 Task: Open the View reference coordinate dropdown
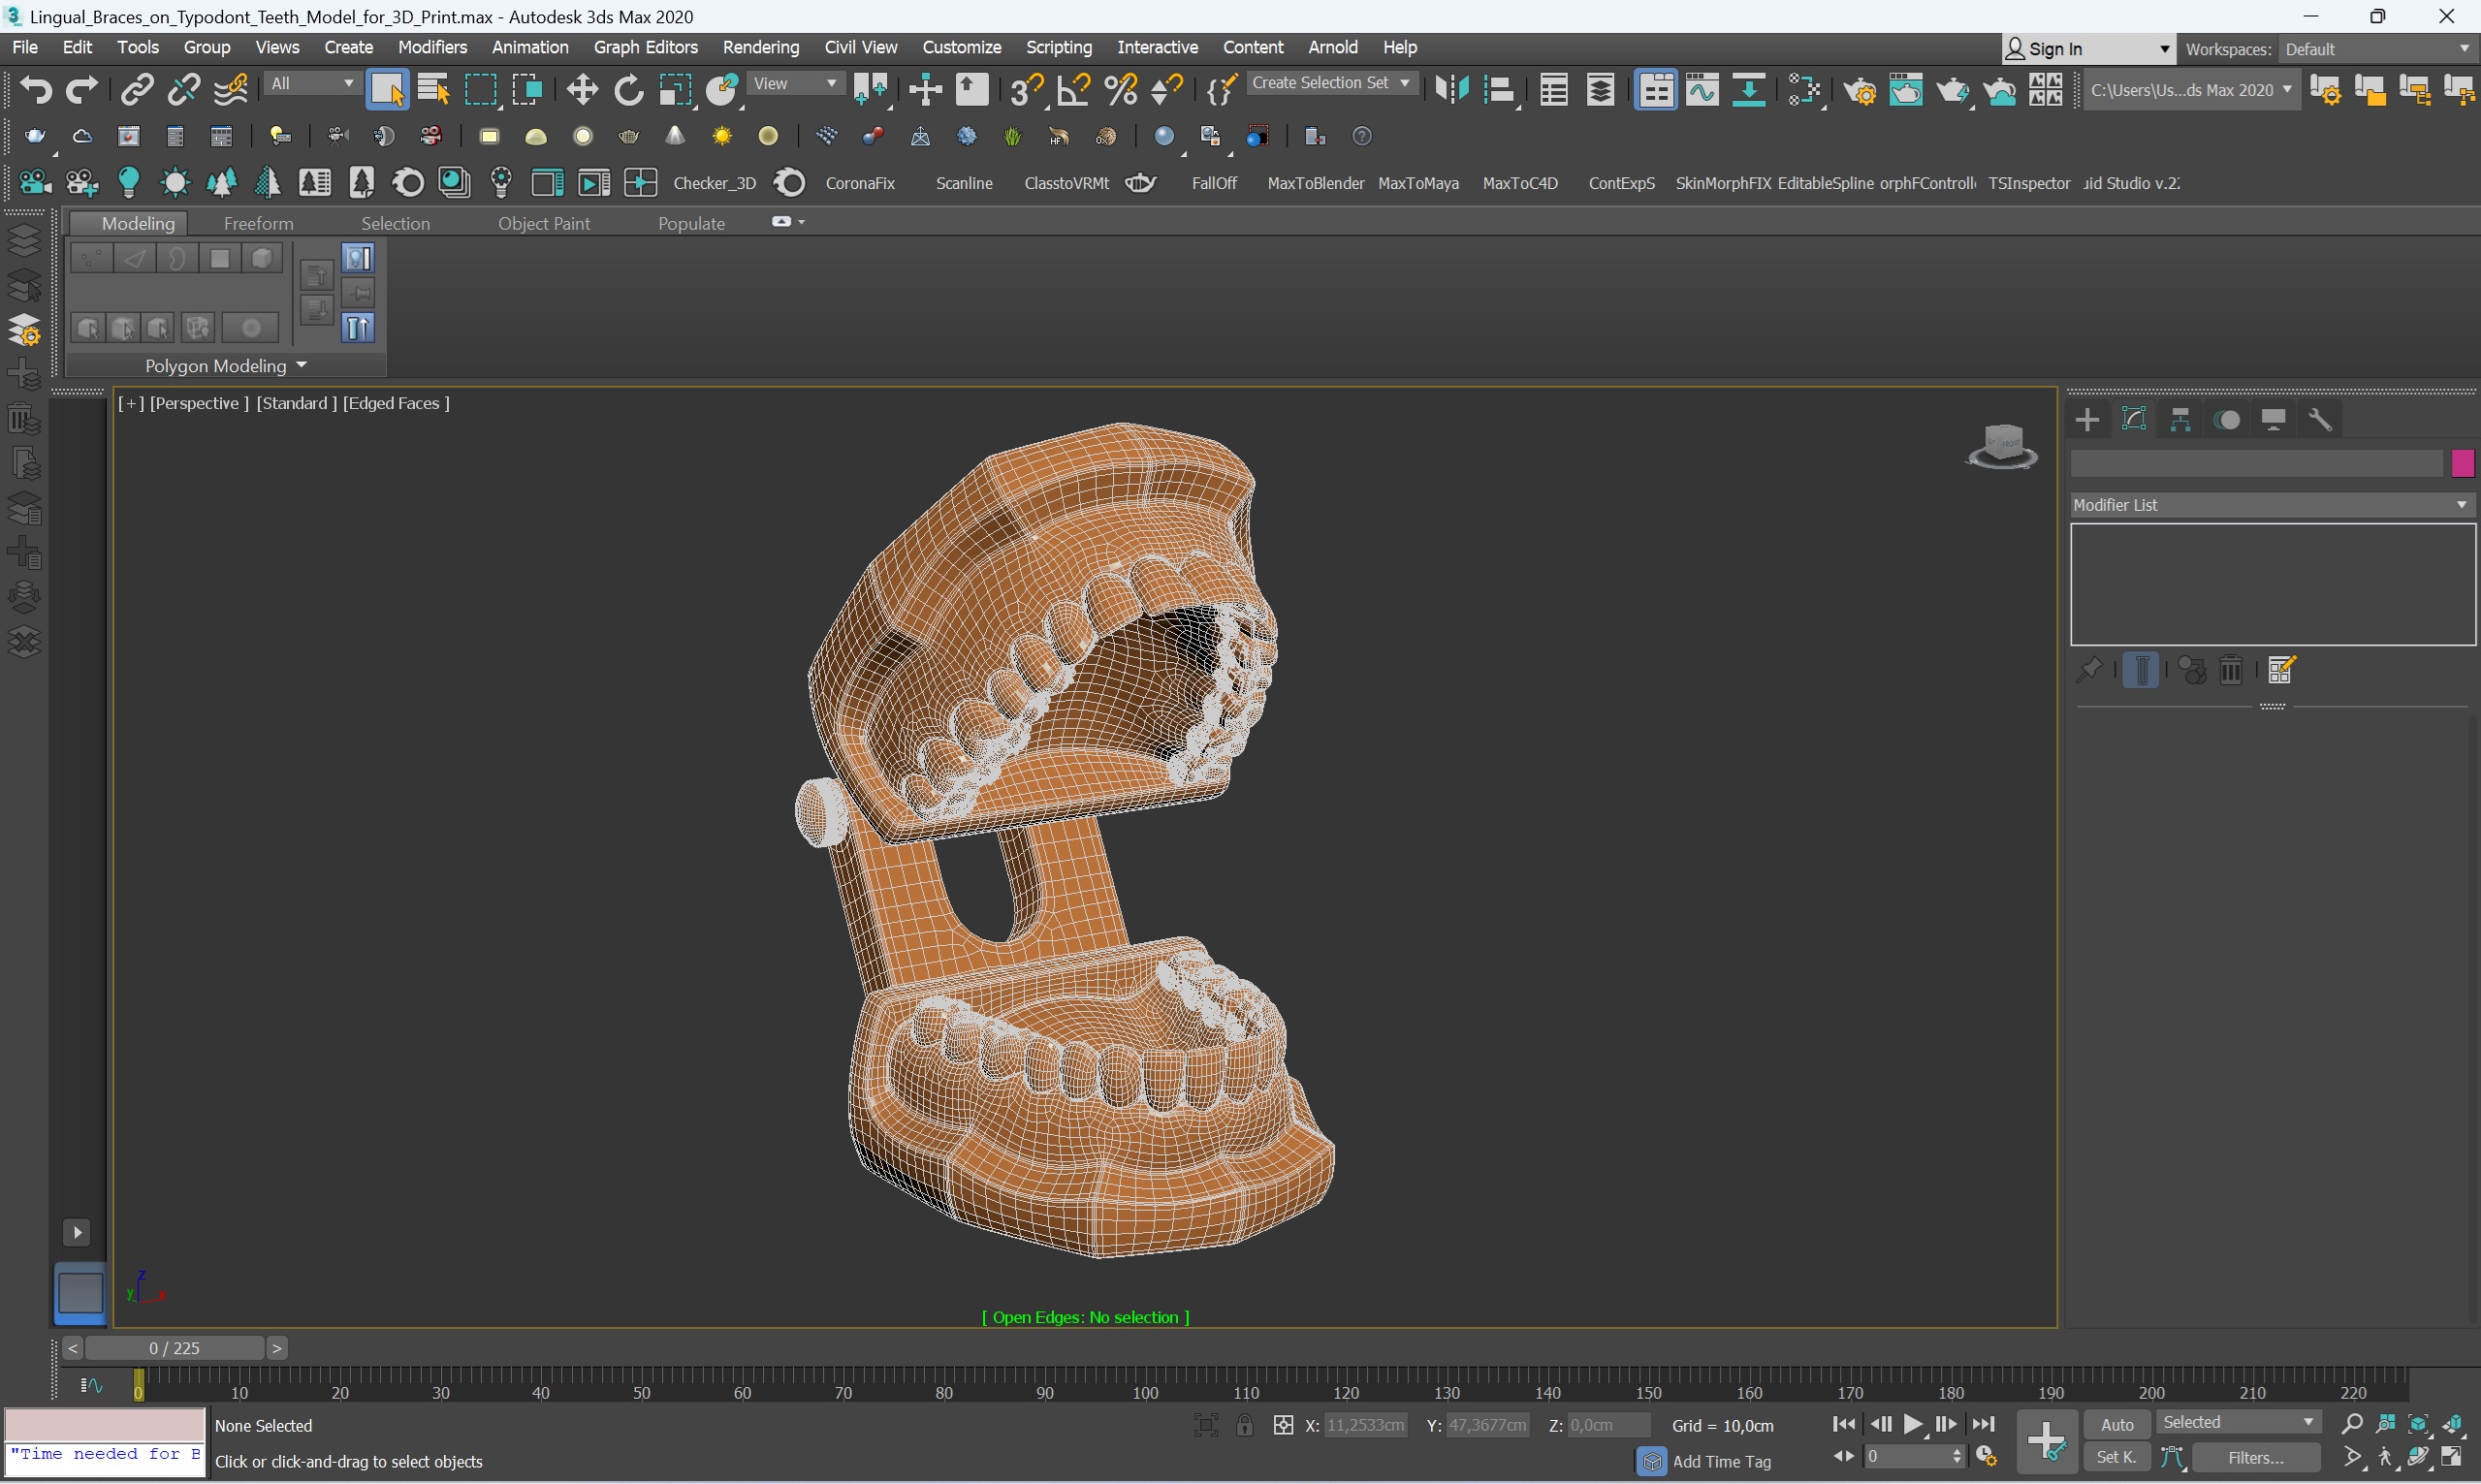(795, 84)
